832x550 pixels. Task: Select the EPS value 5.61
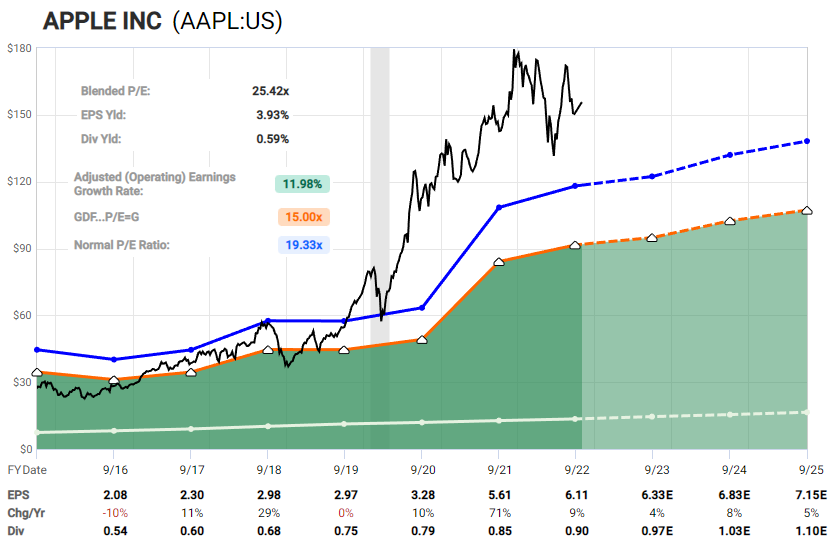tap(500, 495)
